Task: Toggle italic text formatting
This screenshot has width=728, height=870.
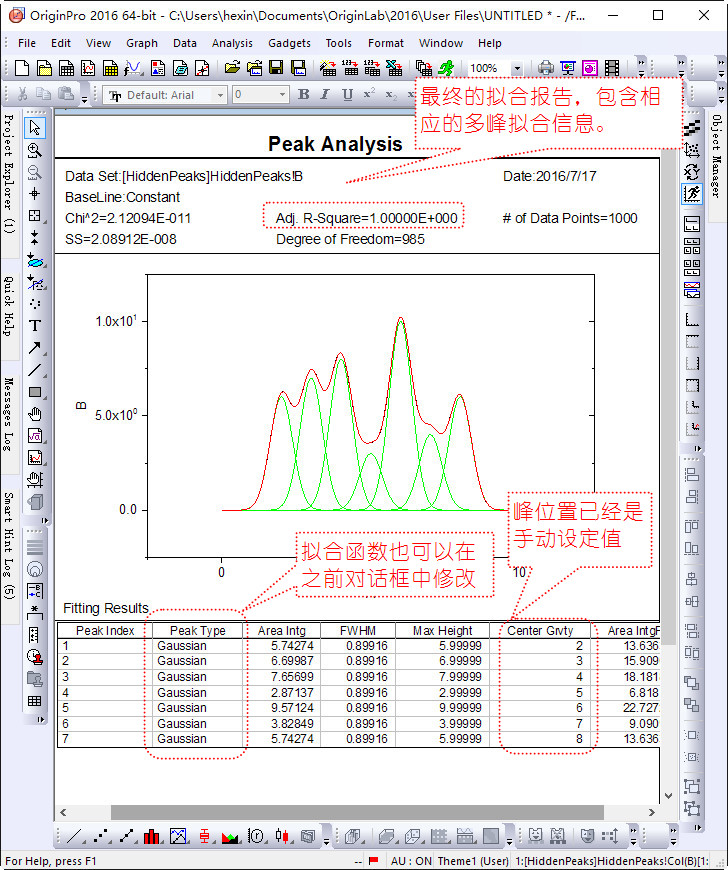Action: pyautogui.click(x=325, y=94)
